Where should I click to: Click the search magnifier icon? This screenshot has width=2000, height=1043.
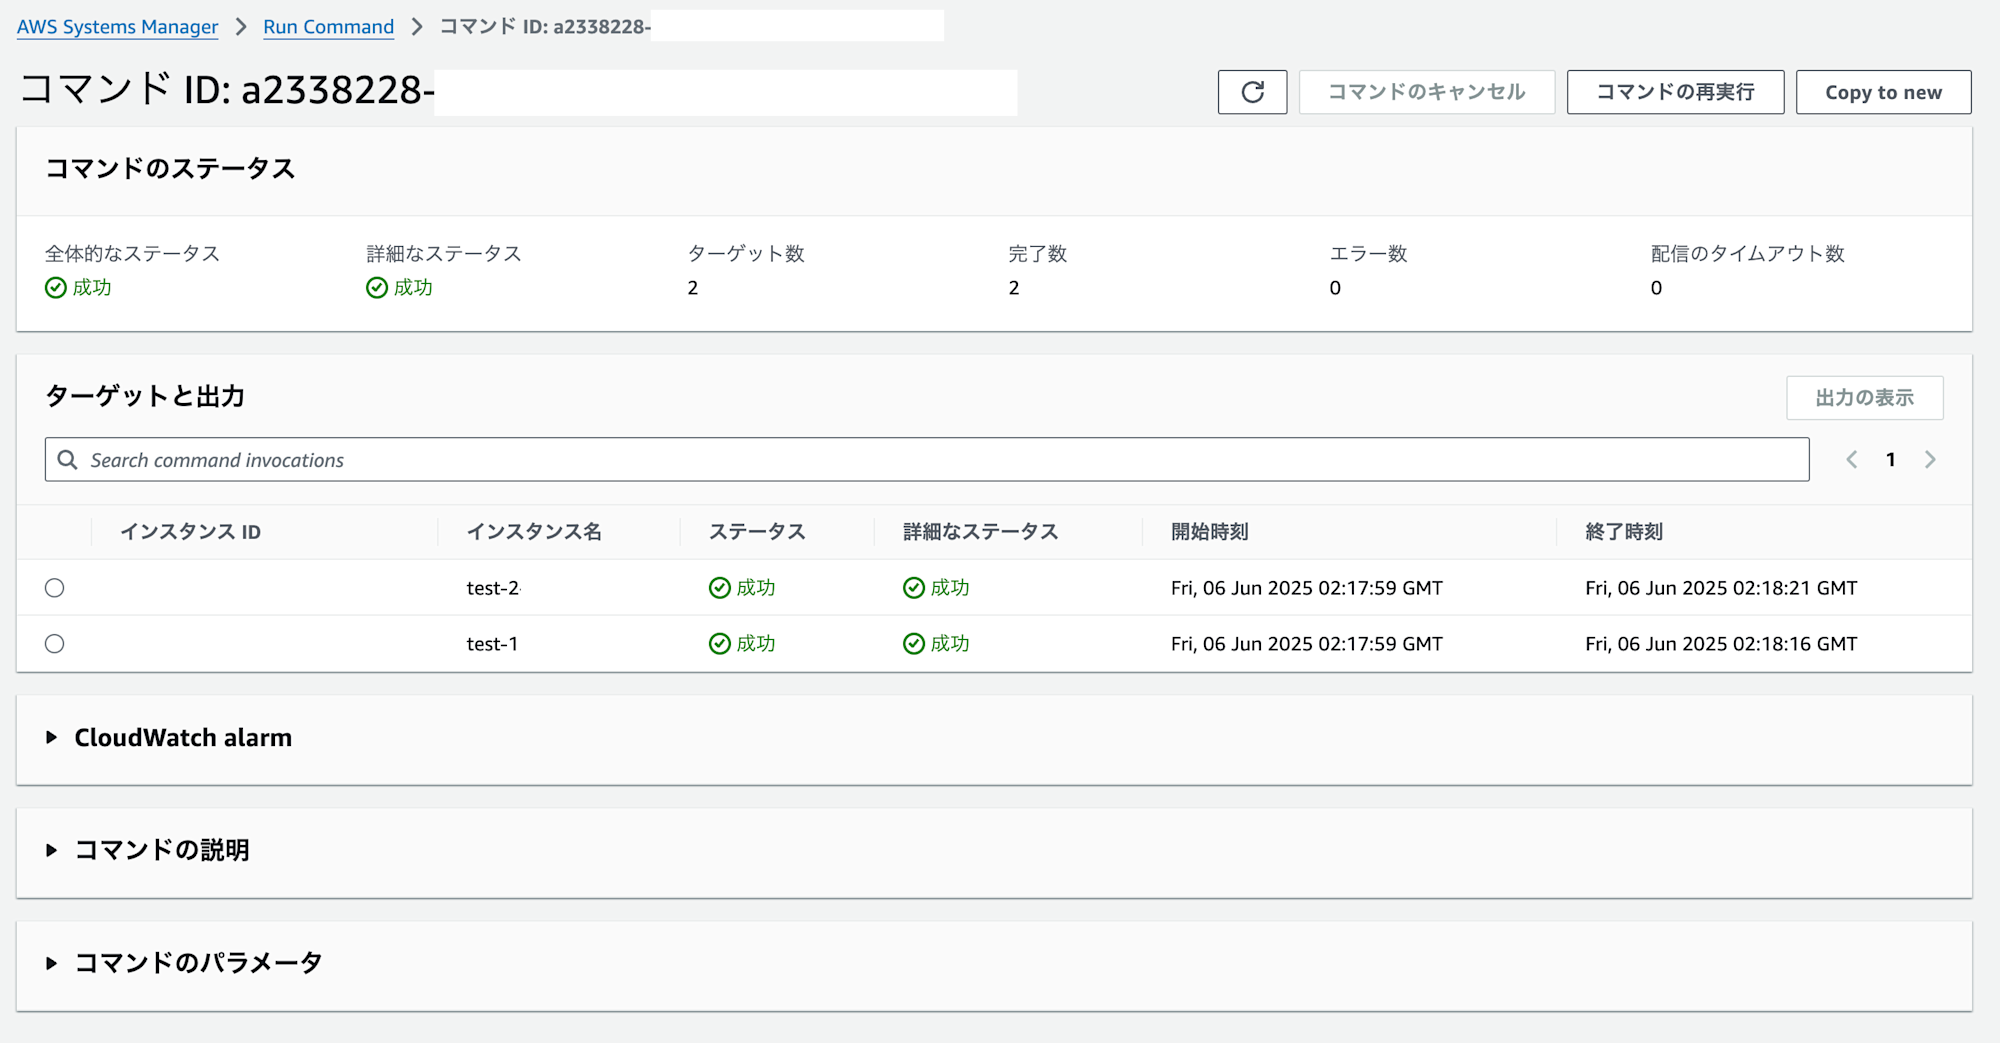pos(67,459)
